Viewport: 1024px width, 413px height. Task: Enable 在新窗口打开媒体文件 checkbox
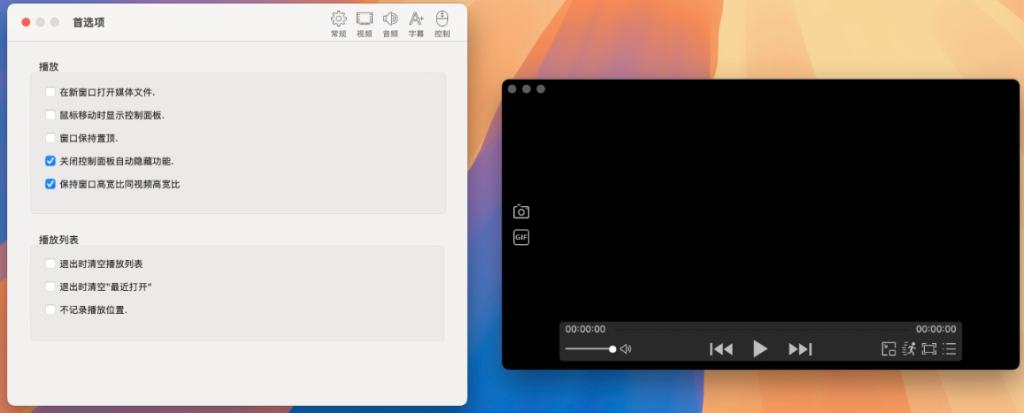(x=50, y=92)
